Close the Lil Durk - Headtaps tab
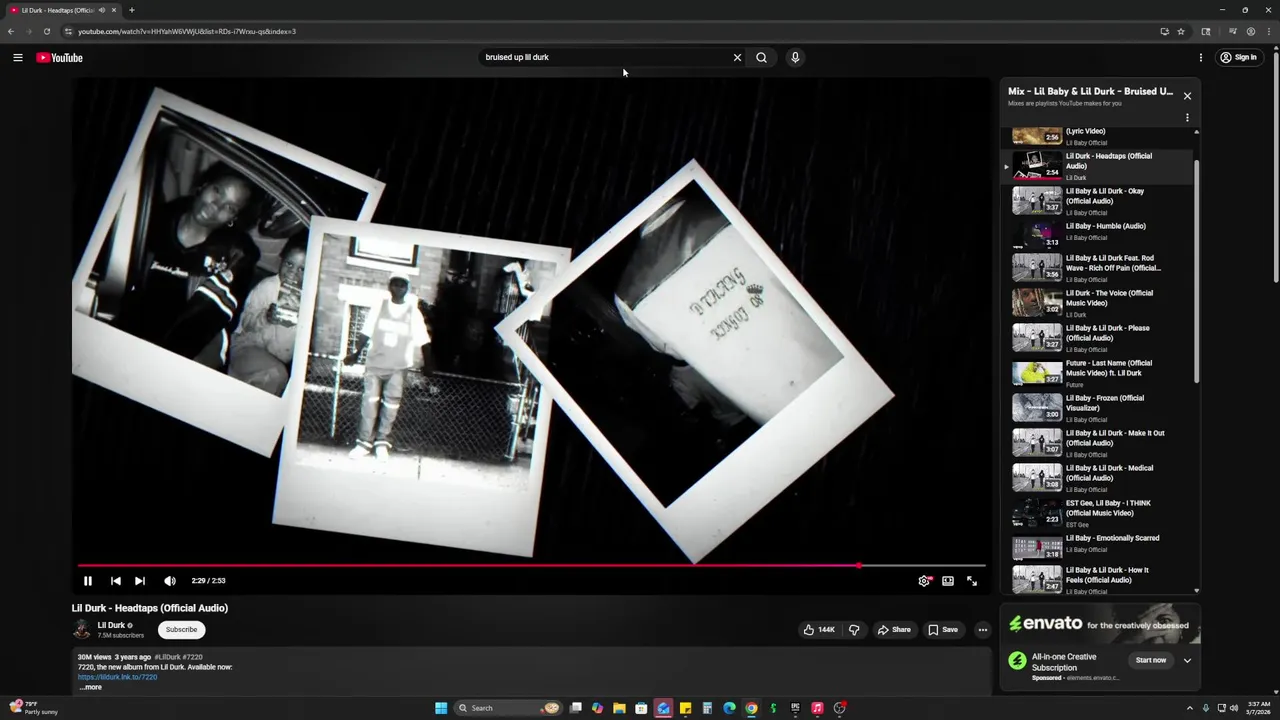This screenshot has height=720, width=1280. pyautogui.click(x=114, y=10)
